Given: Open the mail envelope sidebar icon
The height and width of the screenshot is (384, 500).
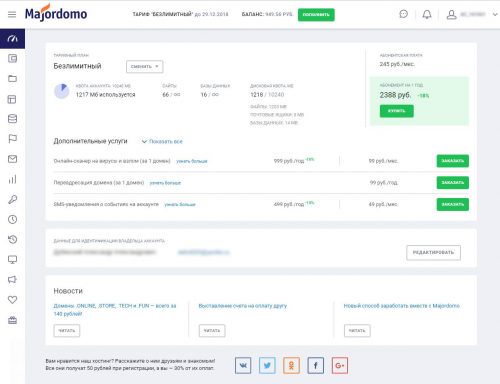Looking at the screenshot, I should pyautogui.click(x=12, y=159).
